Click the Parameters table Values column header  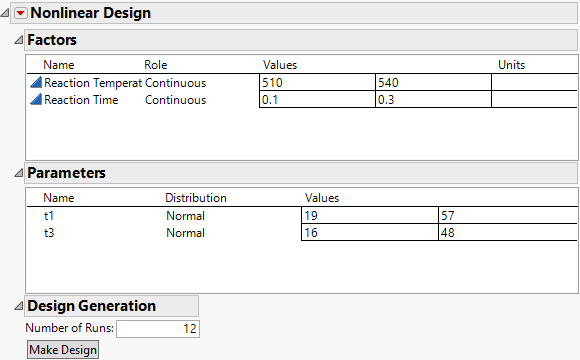(322, 198)
